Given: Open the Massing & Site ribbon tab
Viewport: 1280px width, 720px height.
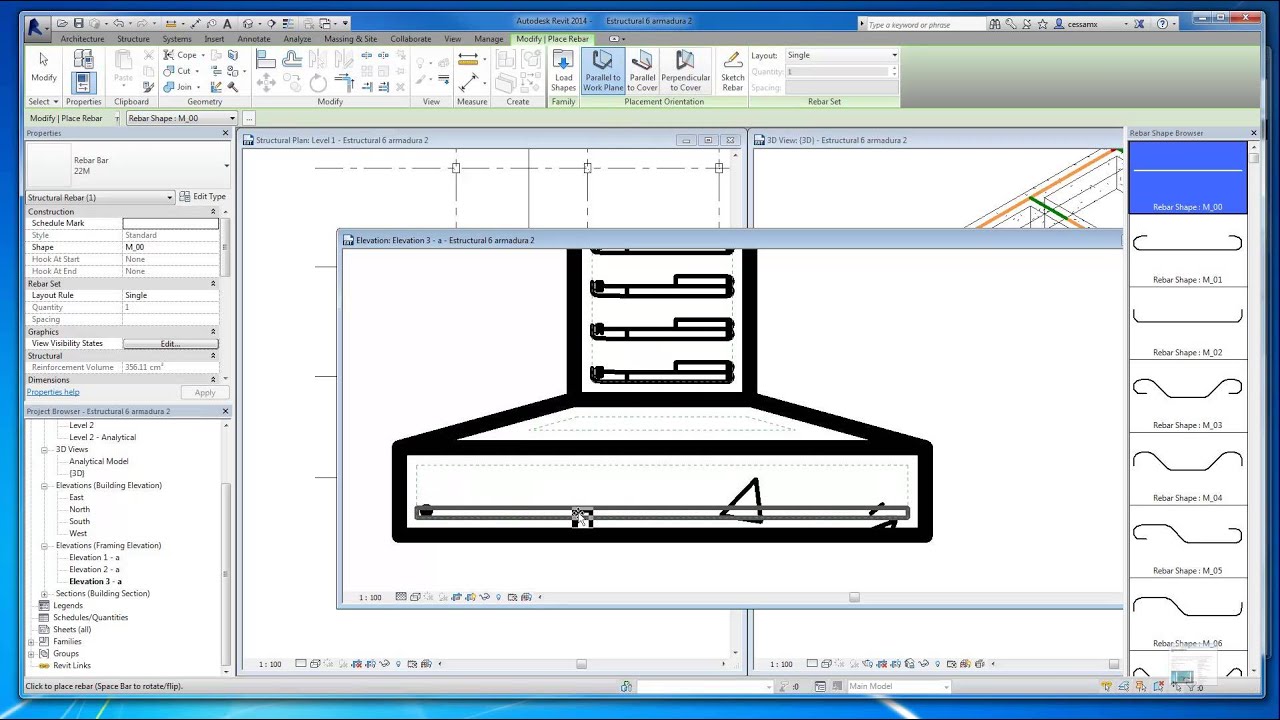Looking at the screenshot, I should [x=350, y=39].
